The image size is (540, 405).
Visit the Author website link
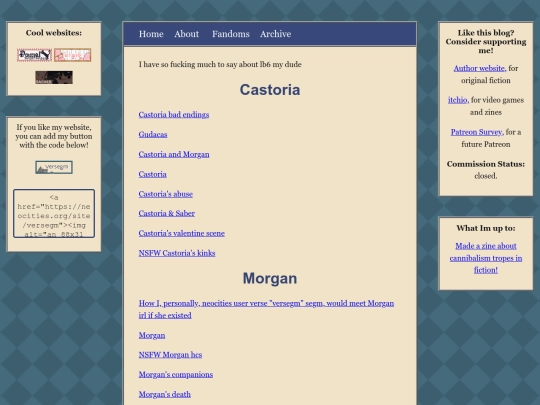click(479, 68)
